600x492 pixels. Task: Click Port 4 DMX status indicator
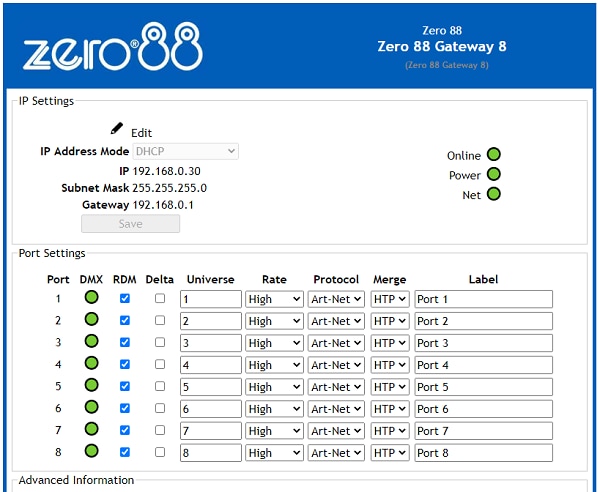[x=91, y=363]
